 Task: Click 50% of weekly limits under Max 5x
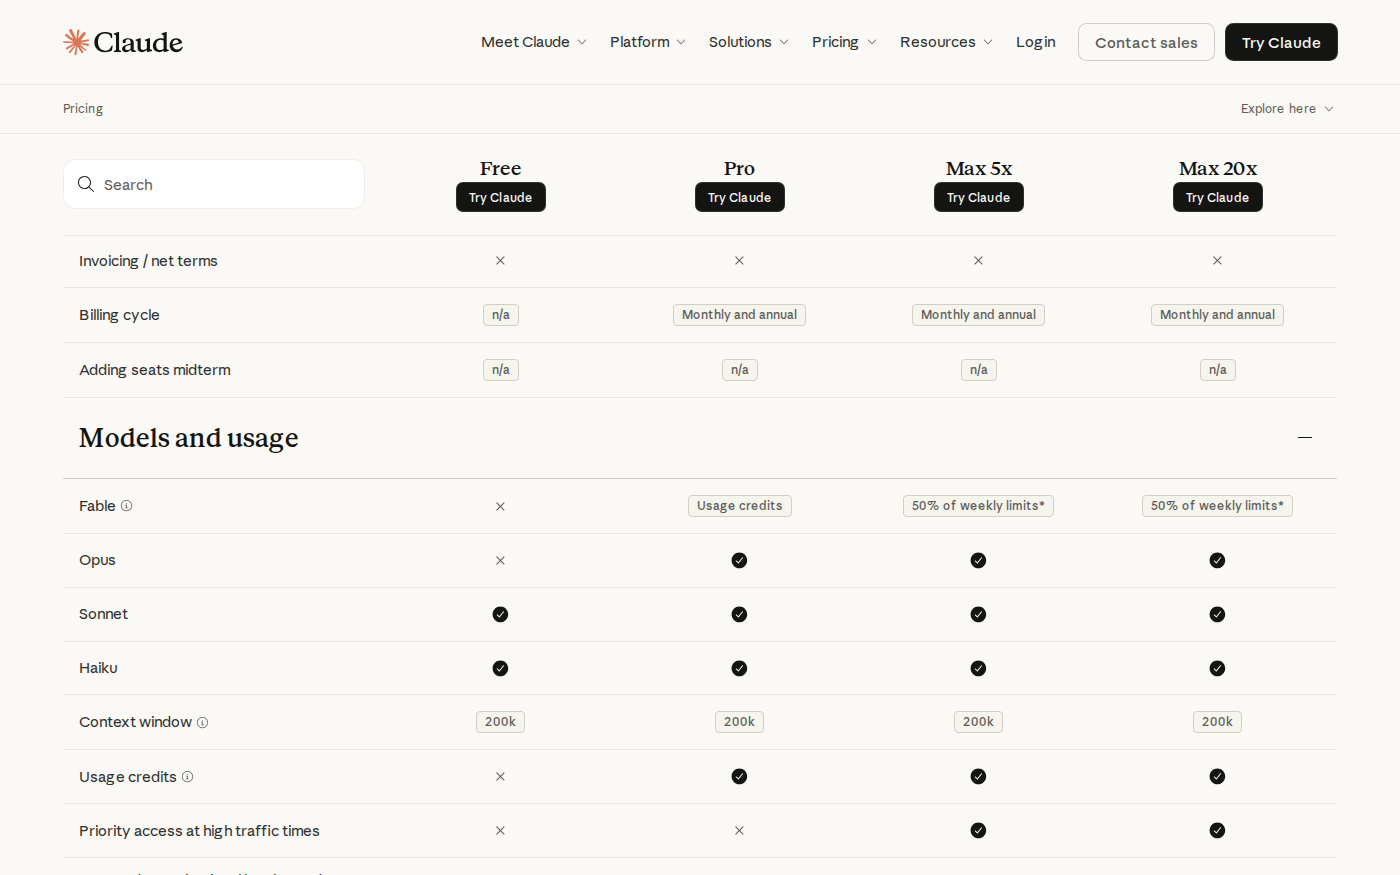978,506
